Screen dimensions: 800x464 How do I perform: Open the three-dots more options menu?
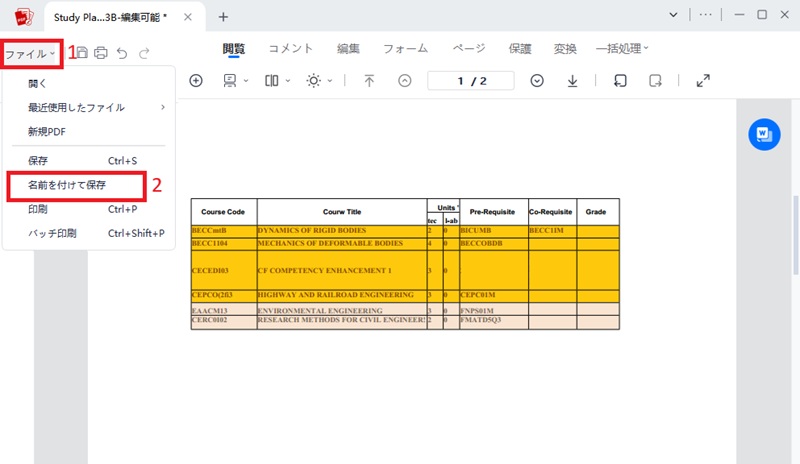(x=706, y=15)
